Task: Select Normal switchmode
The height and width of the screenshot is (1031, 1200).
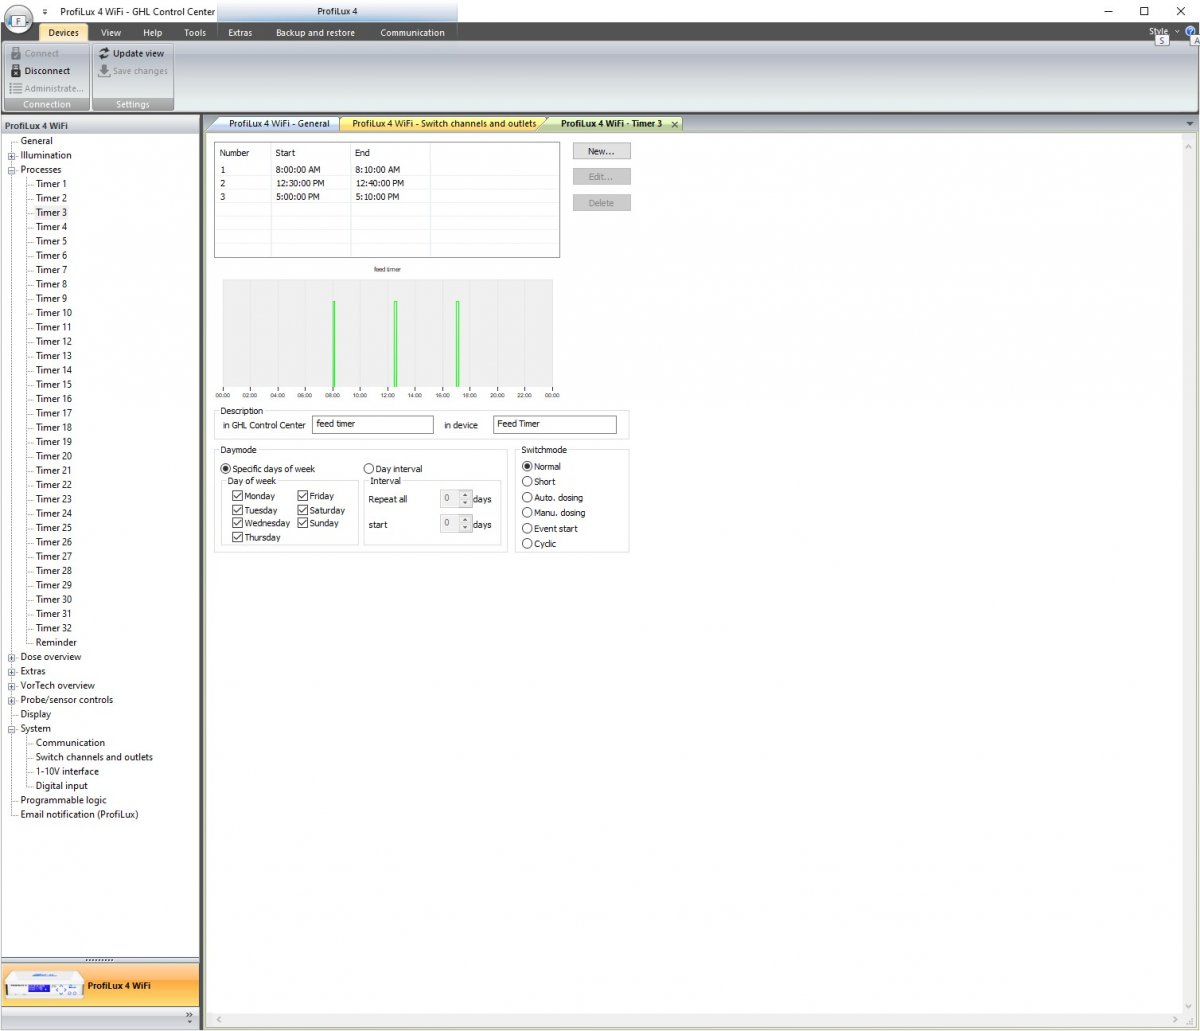Action: point(527,467)
